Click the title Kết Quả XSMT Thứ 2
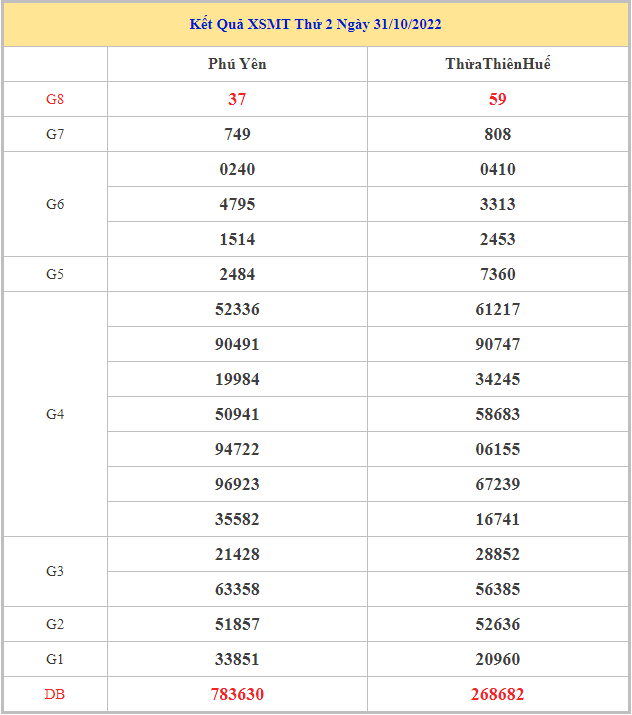 pos(316,24)
